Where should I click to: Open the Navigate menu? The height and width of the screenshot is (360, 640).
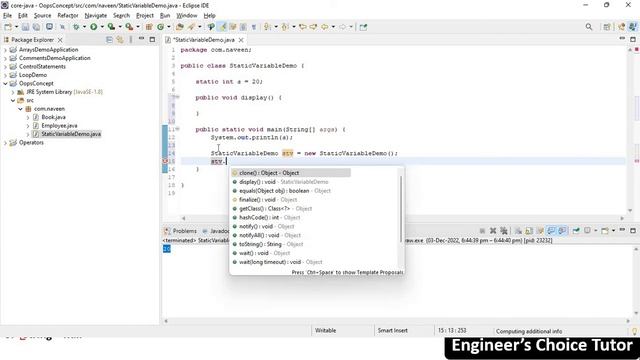96,16
